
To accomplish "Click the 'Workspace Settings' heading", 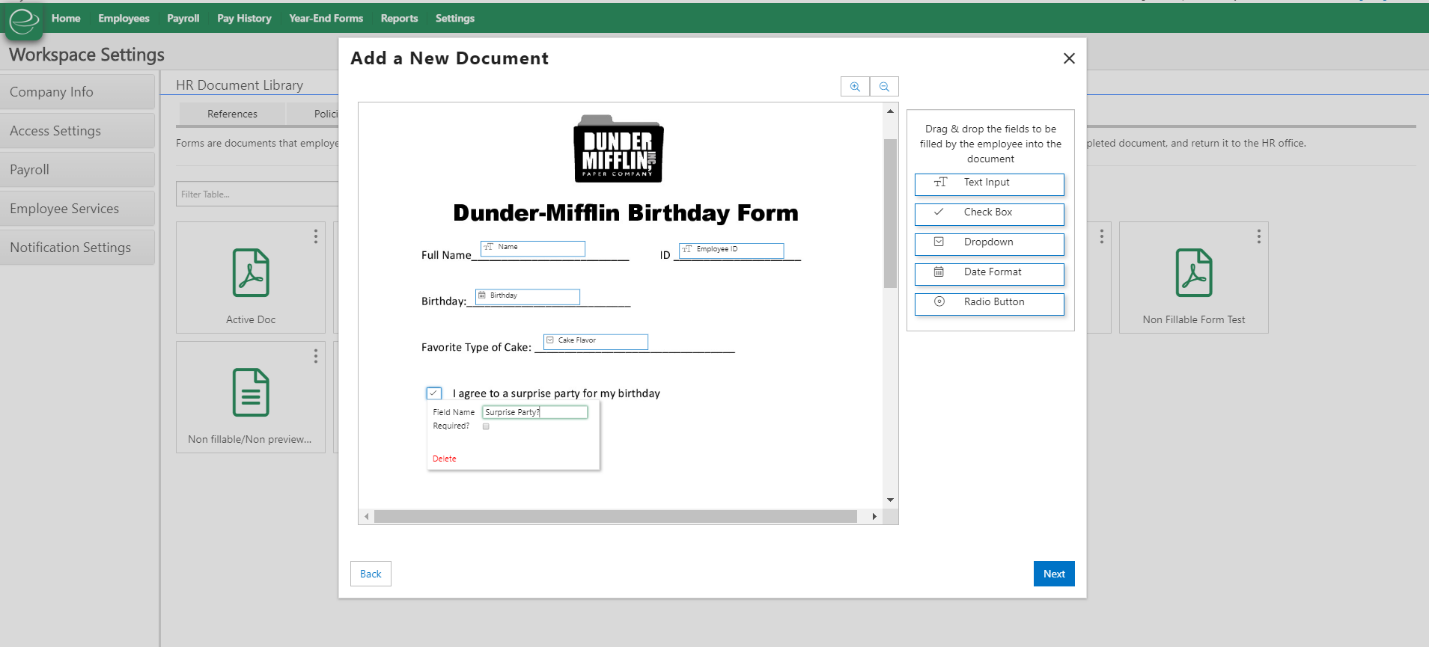I will [87, 55].
